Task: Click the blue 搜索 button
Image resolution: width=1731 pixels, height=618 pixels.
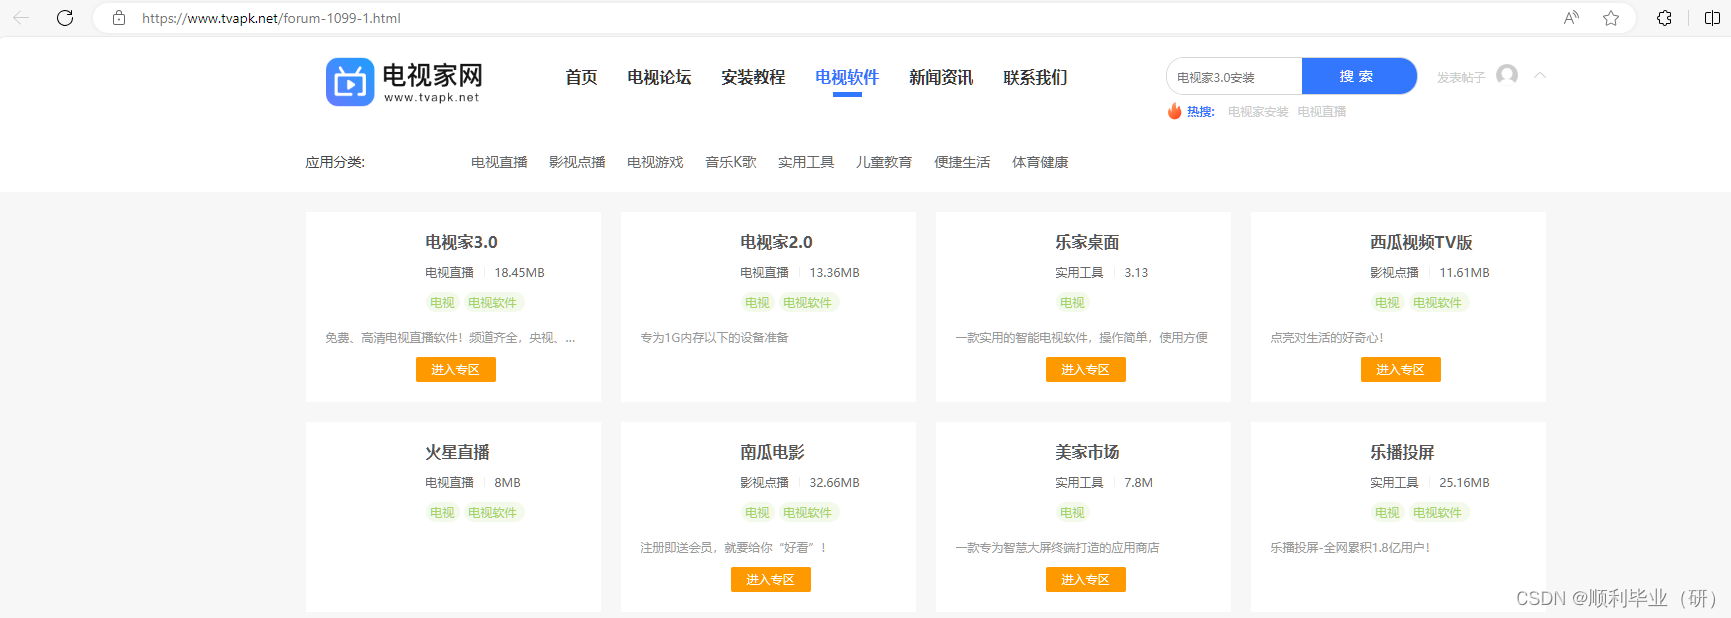Action: 1358,77
